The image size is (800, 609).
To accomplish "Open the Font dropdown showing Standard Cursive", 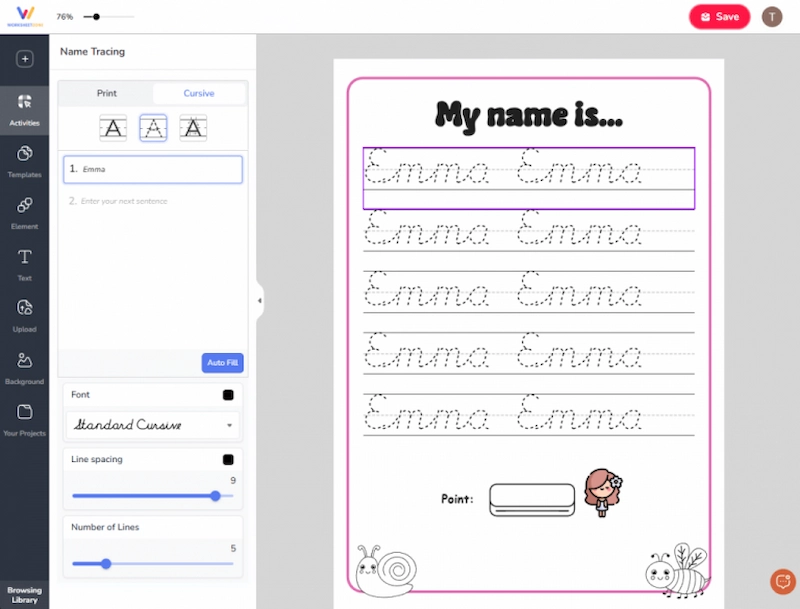I will tap(152, 426).
